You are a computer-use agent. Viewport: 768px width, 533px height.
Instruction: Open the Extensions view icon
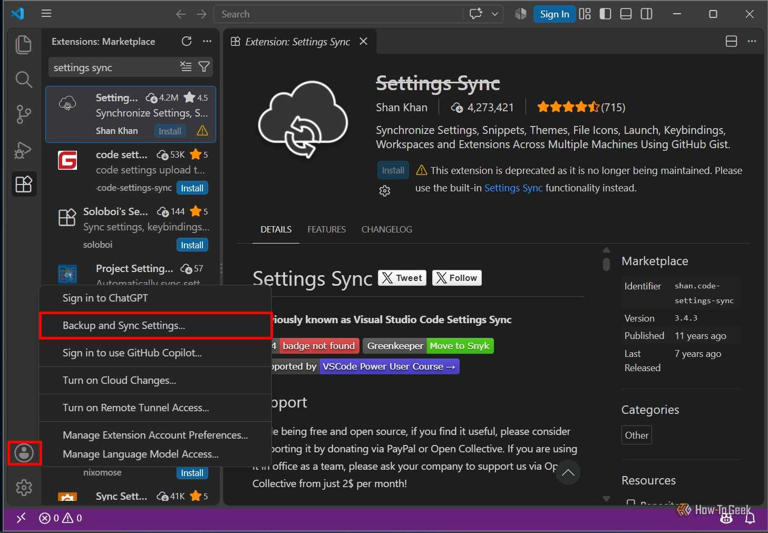coord(24,184)
